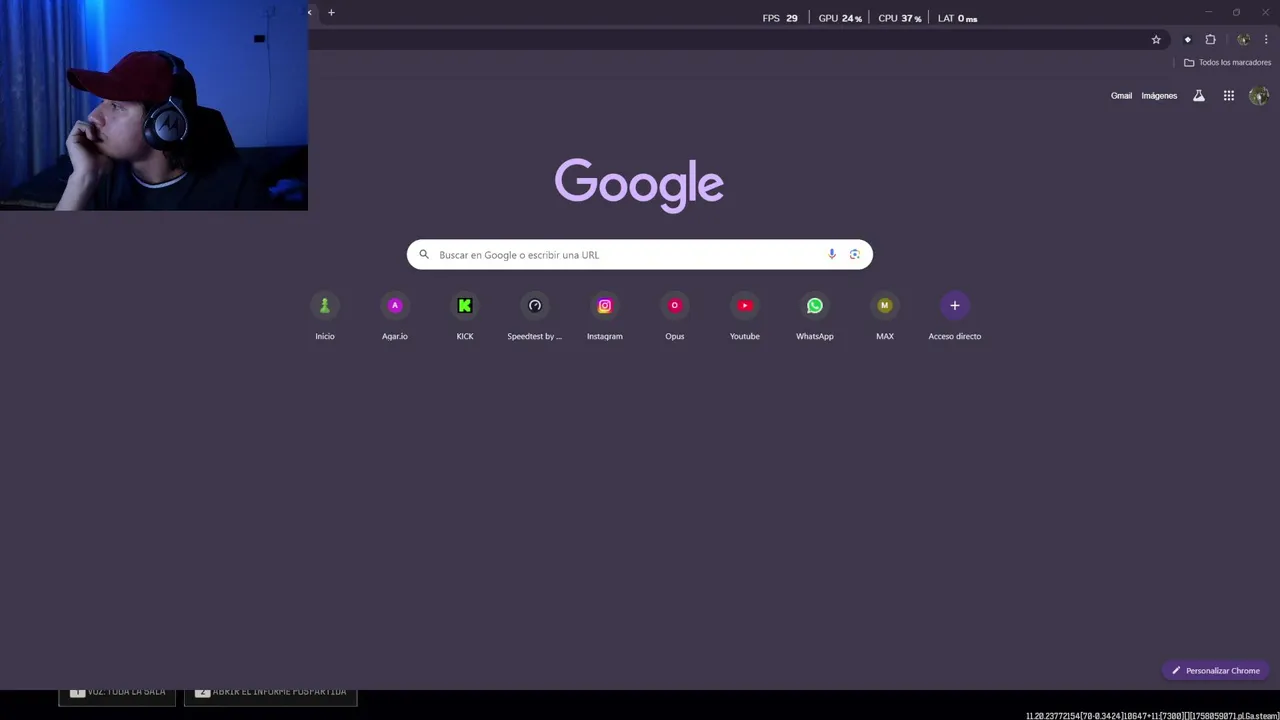Click the CPU 37% overlay readout
Viewport: 1280px width, 720px height.
pyautogui.click(x=899, y=18)
